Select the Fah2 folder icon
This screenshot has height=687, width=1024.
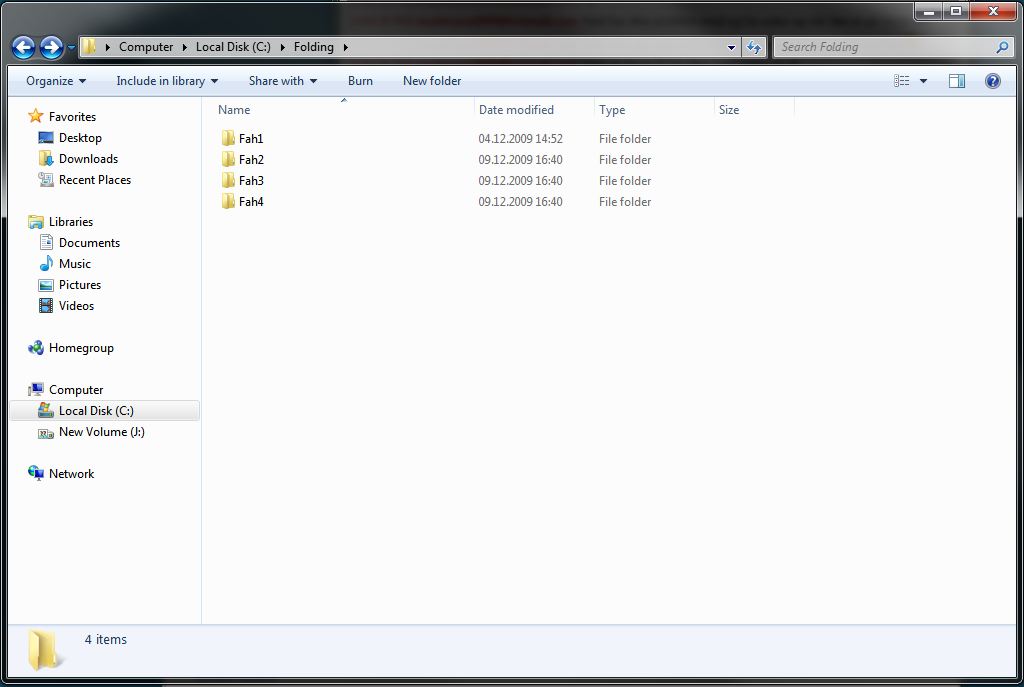(x=228, y=159)
